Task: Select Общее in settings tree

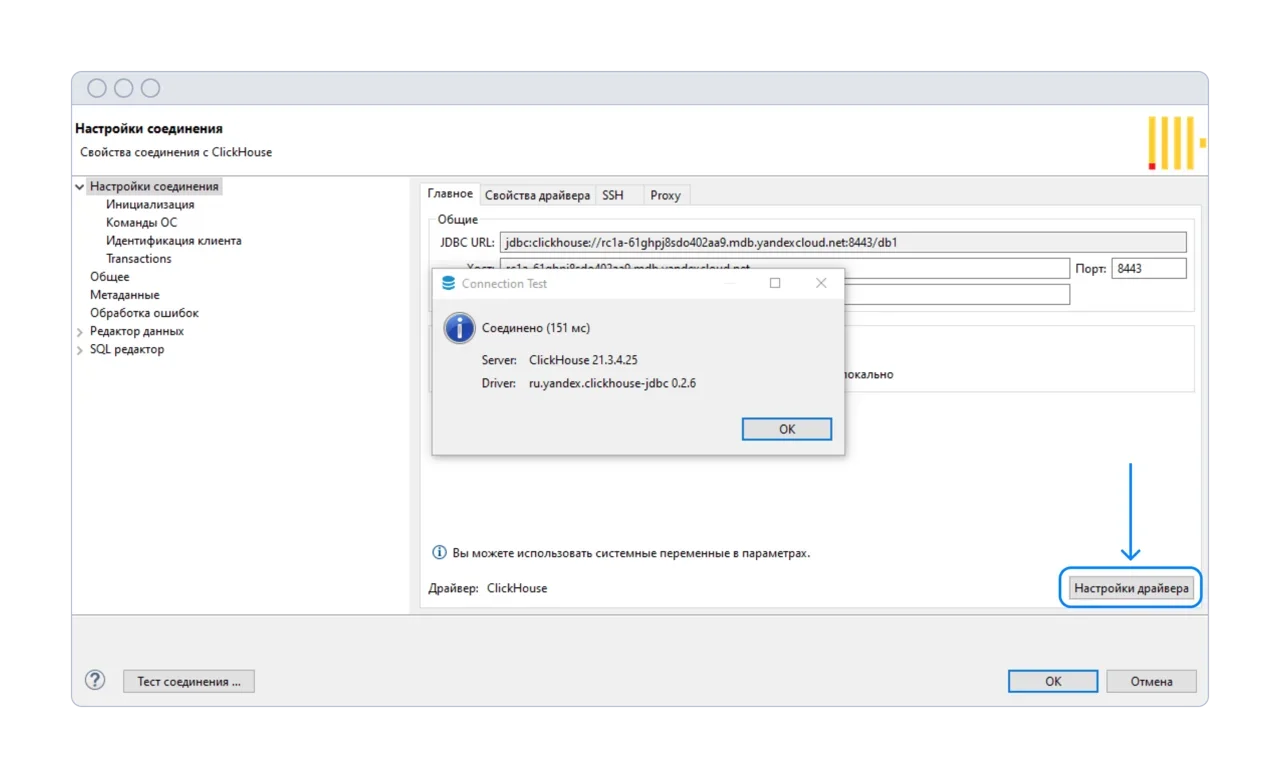Action: point(109,277)
